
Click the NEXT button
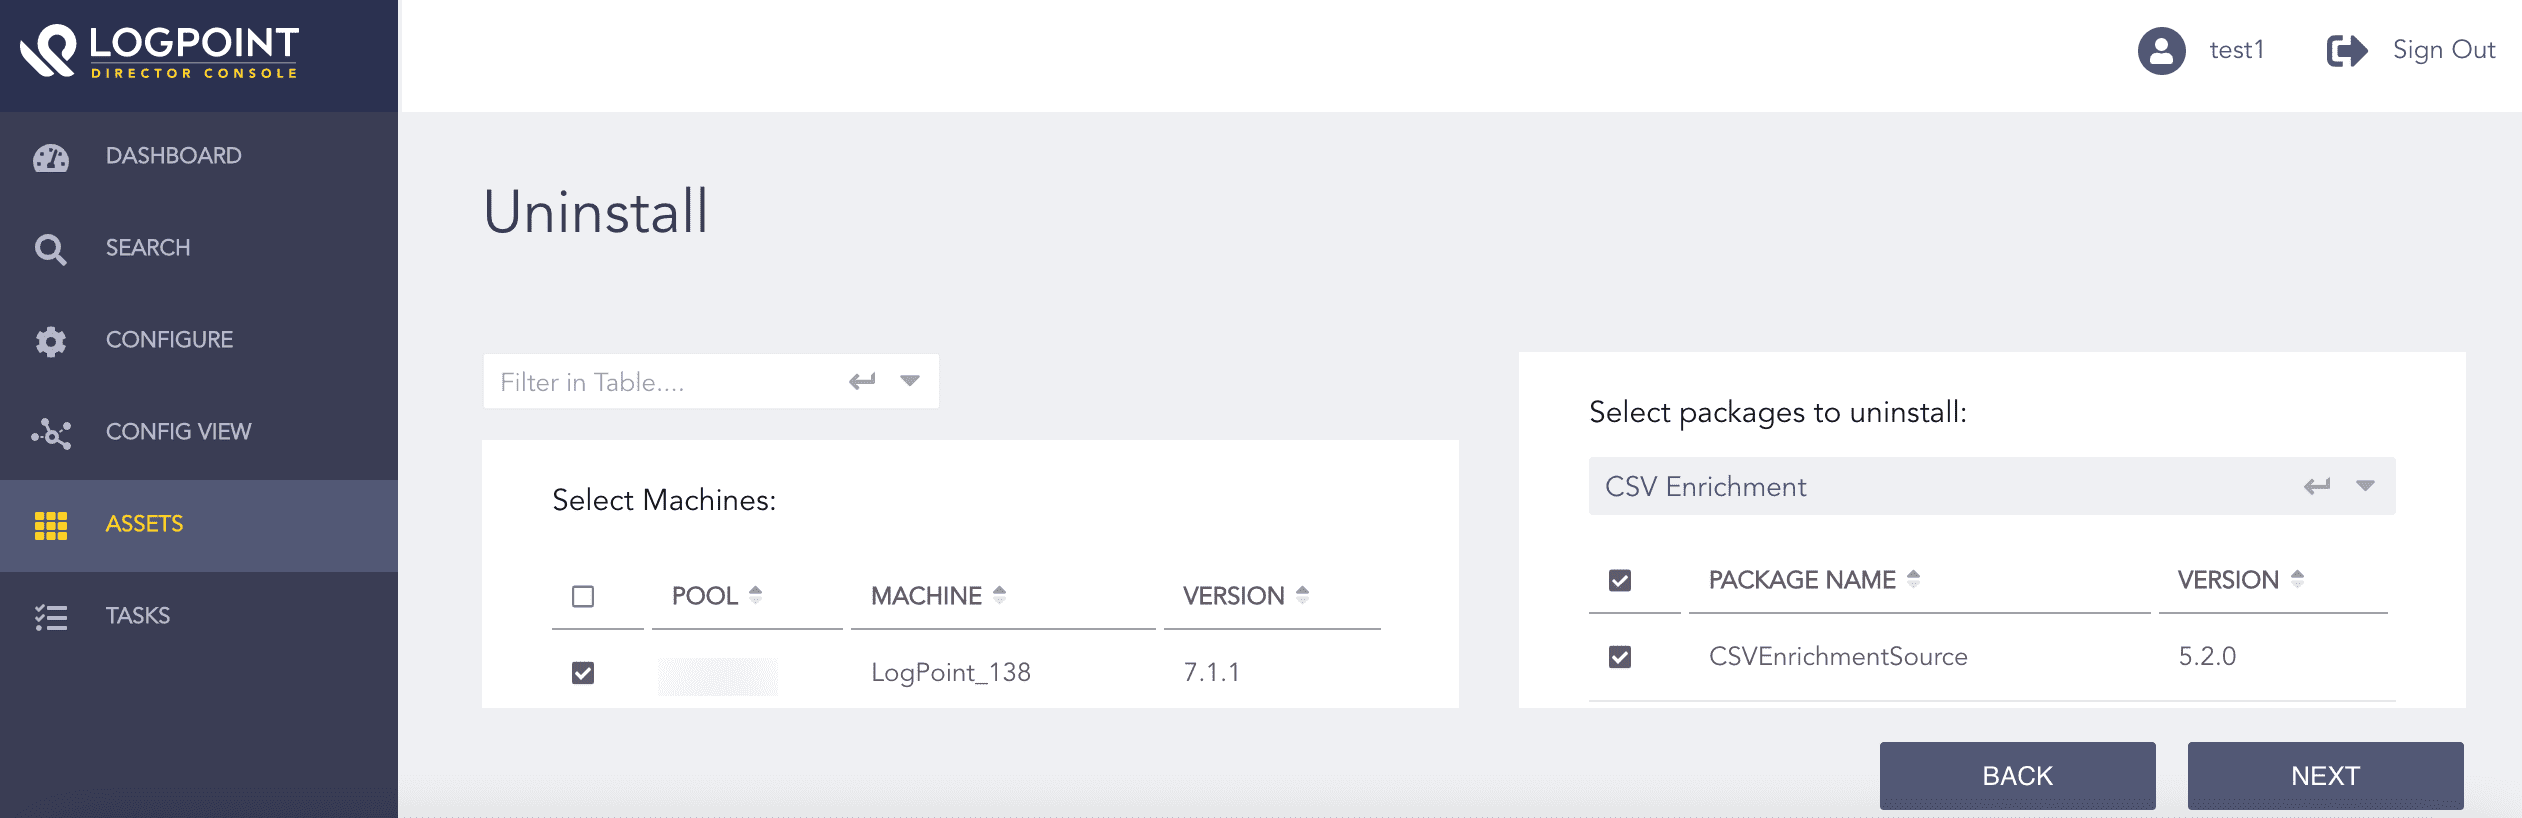(2325, 775)
